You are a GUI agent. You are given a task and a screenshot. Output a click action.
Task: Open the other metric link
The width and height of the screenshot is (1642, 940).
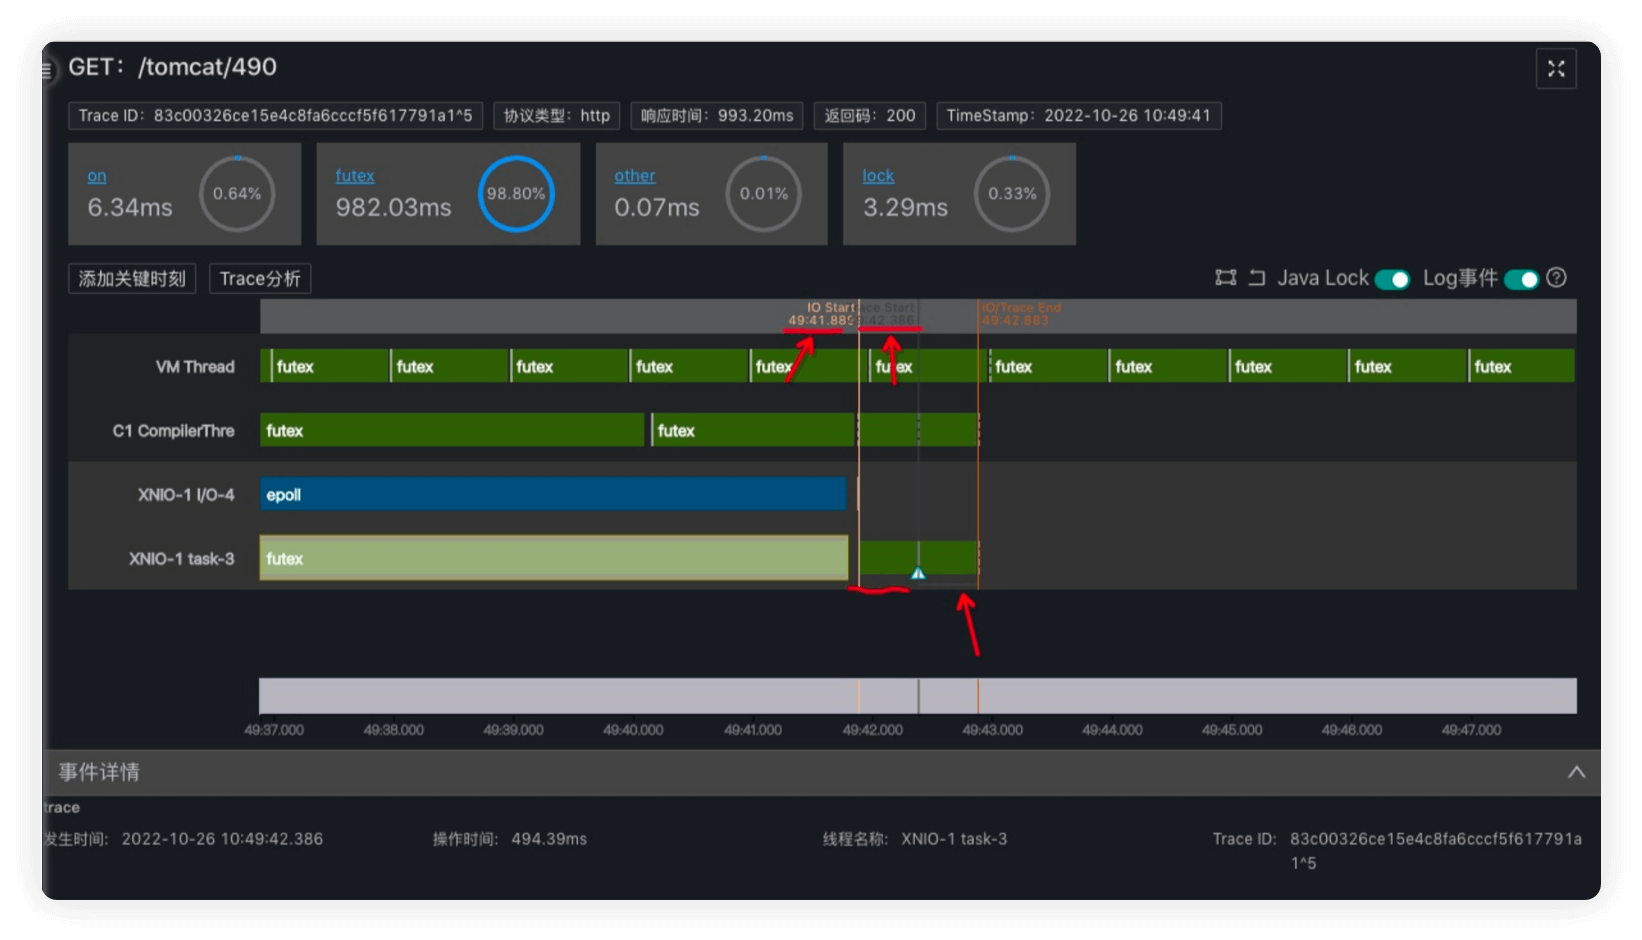coord(635,176)
